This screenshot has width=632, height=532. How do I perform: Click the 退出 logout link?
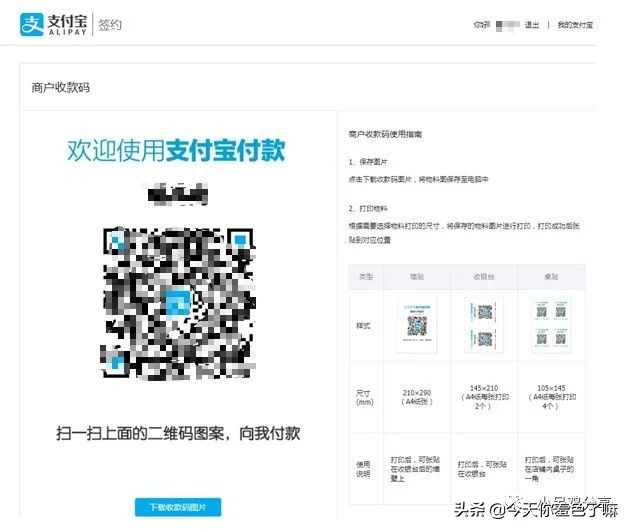(x=532, y=25)
